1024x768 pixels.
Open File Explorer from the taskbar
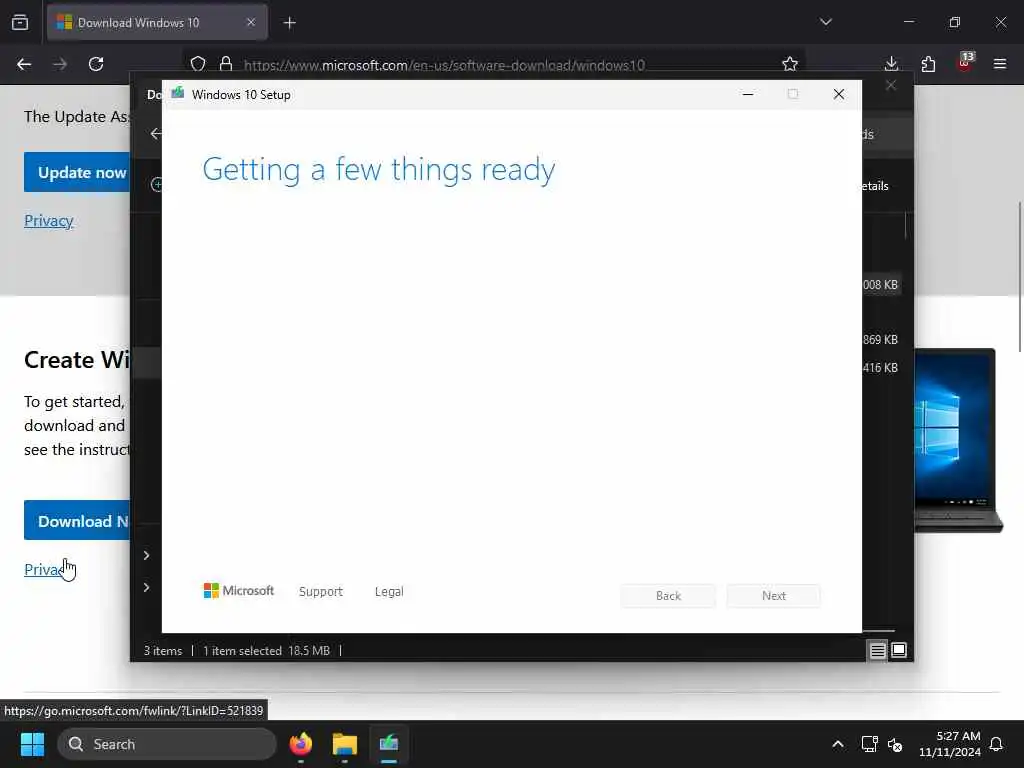pos(345,744)
